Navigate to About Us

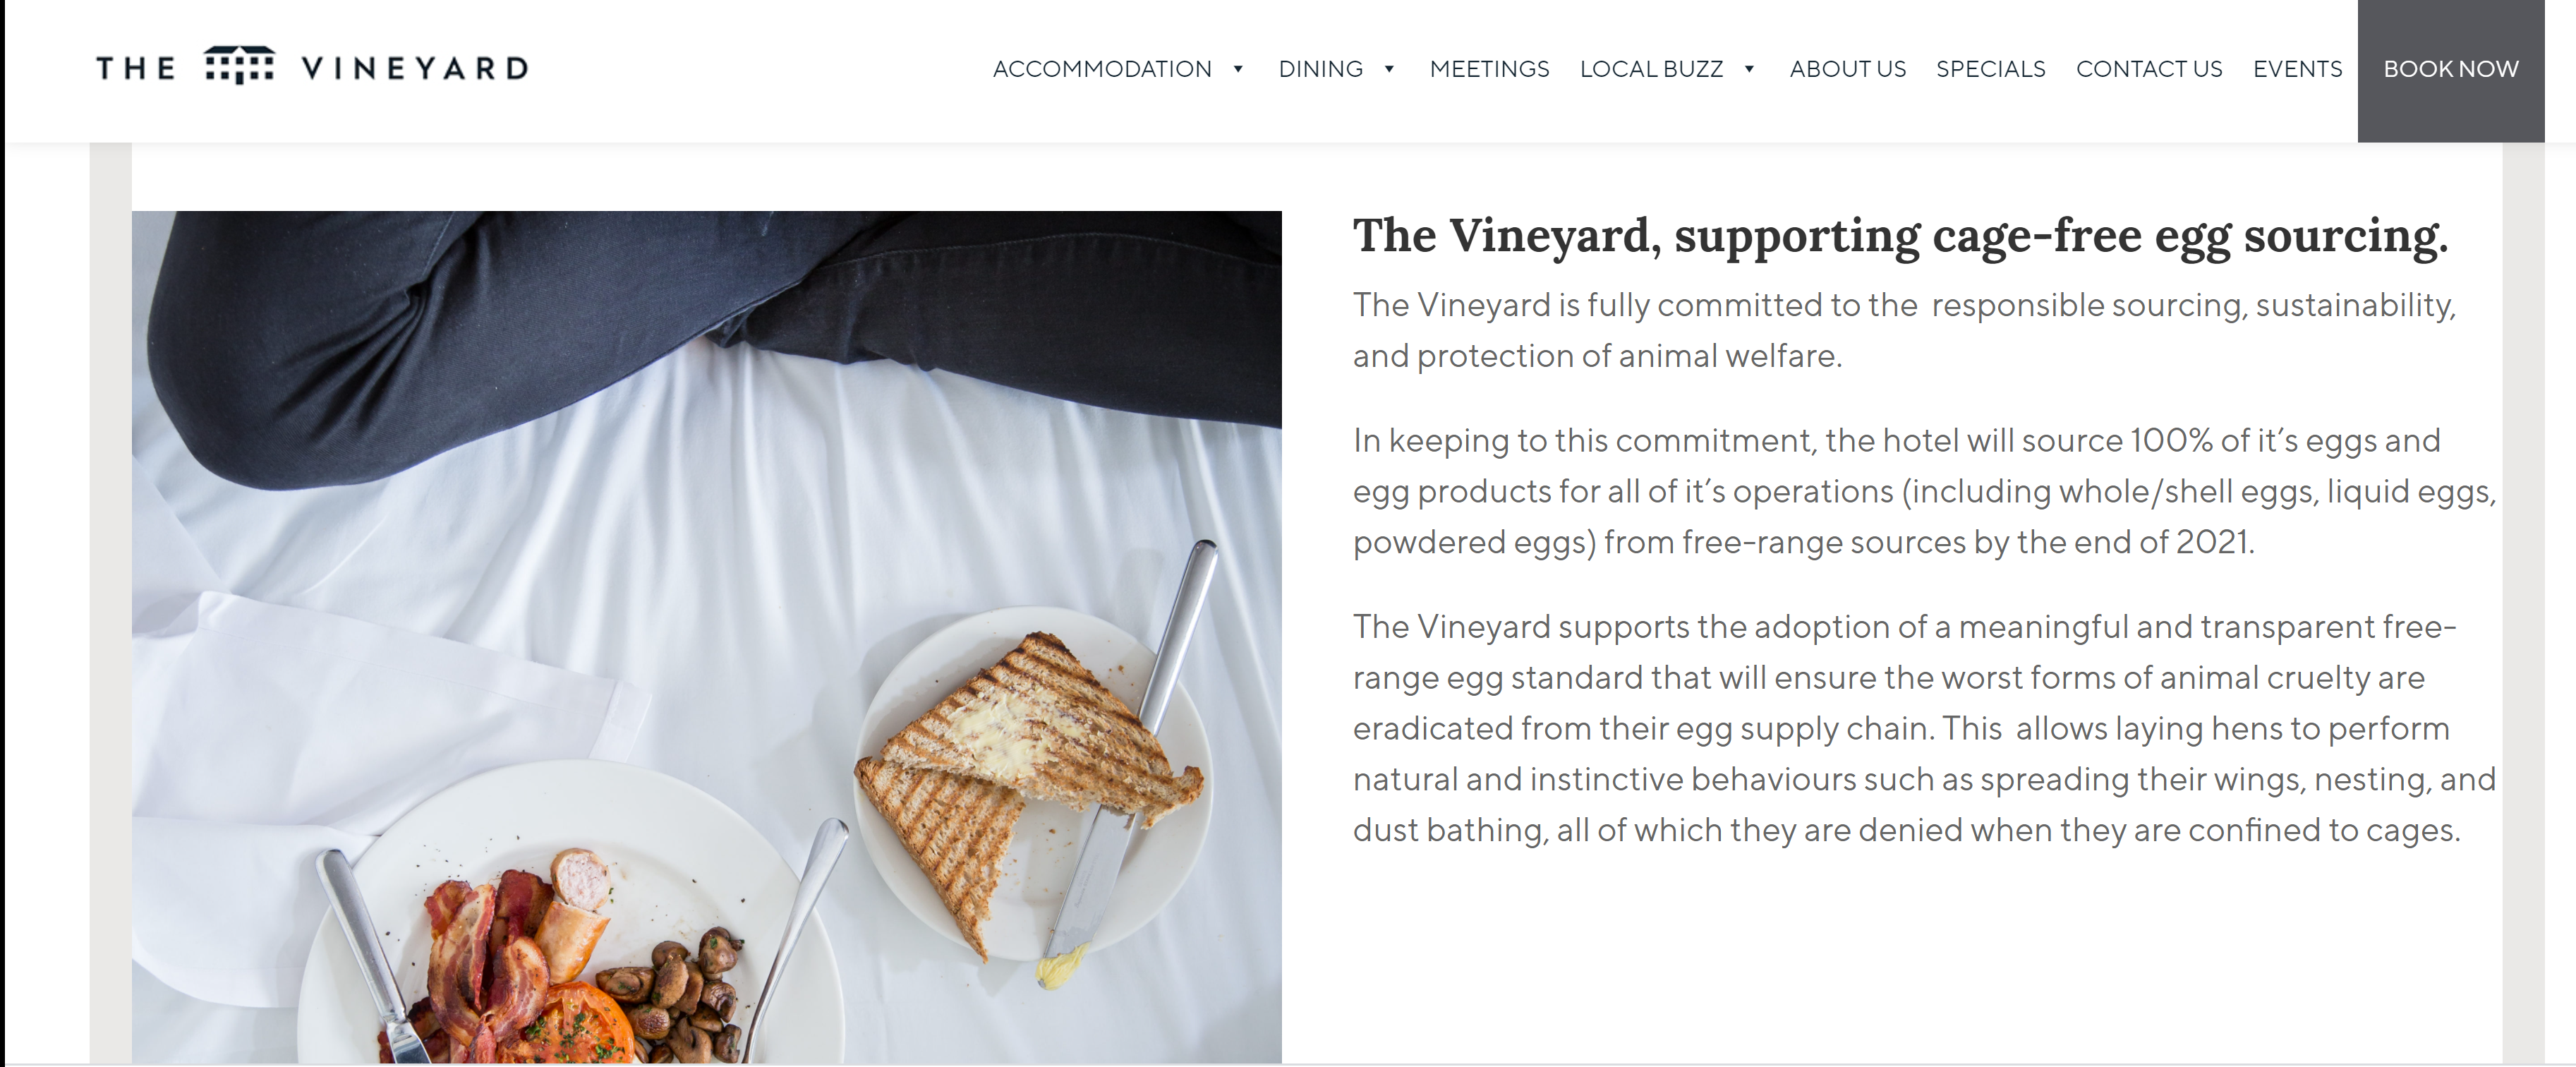tap(1847, 69)
